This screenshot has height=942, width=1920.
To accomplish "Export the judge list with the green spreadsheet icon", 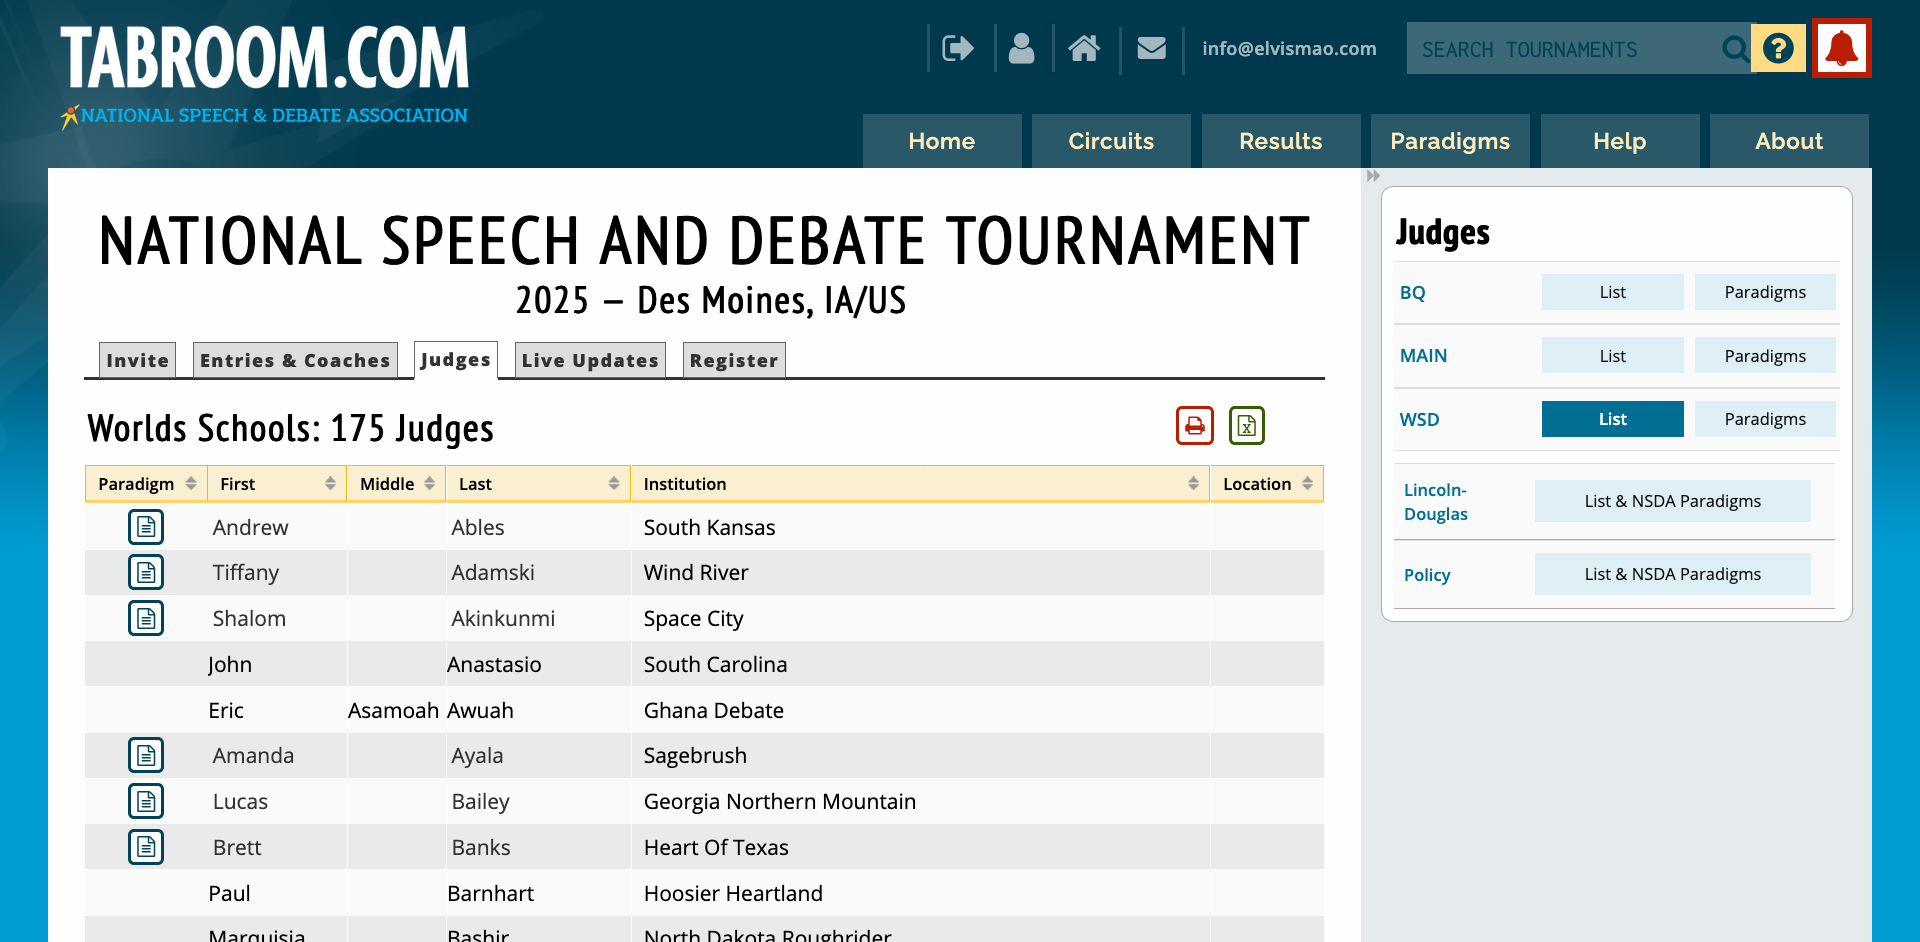I will 1246,425.
